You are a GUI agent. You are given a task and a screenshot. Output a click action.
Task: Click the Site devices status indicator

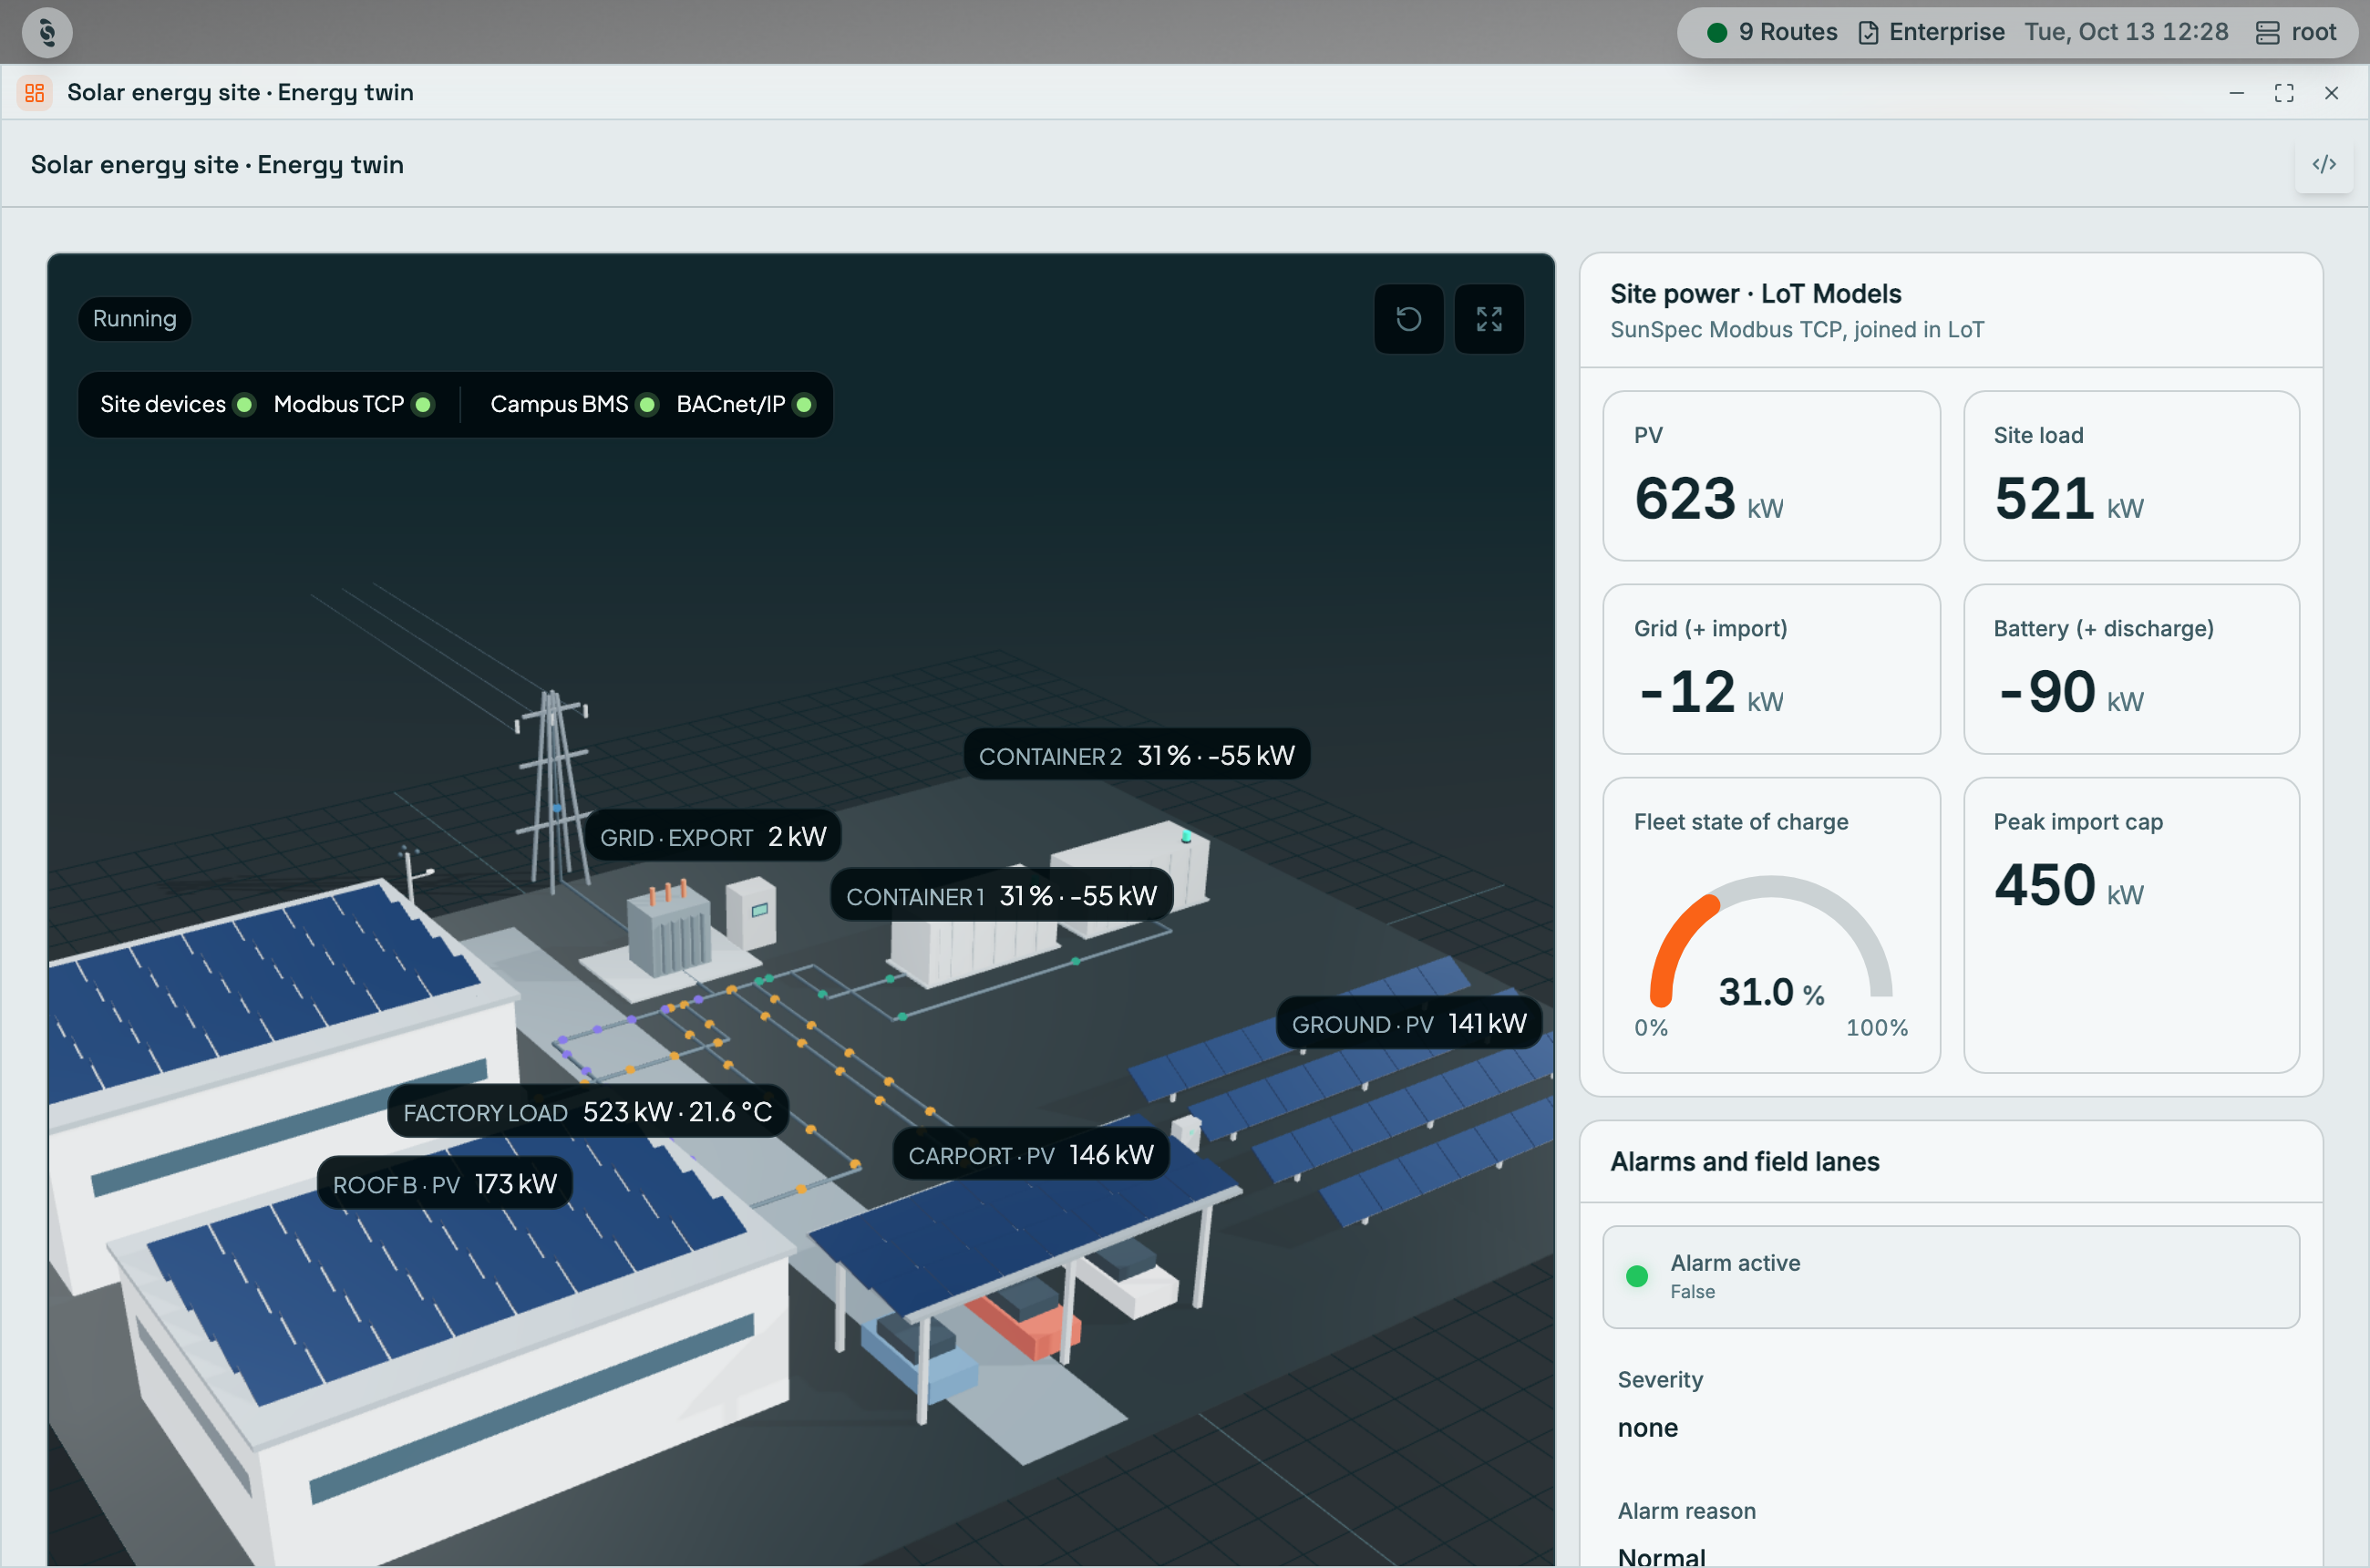coord(244,405)
